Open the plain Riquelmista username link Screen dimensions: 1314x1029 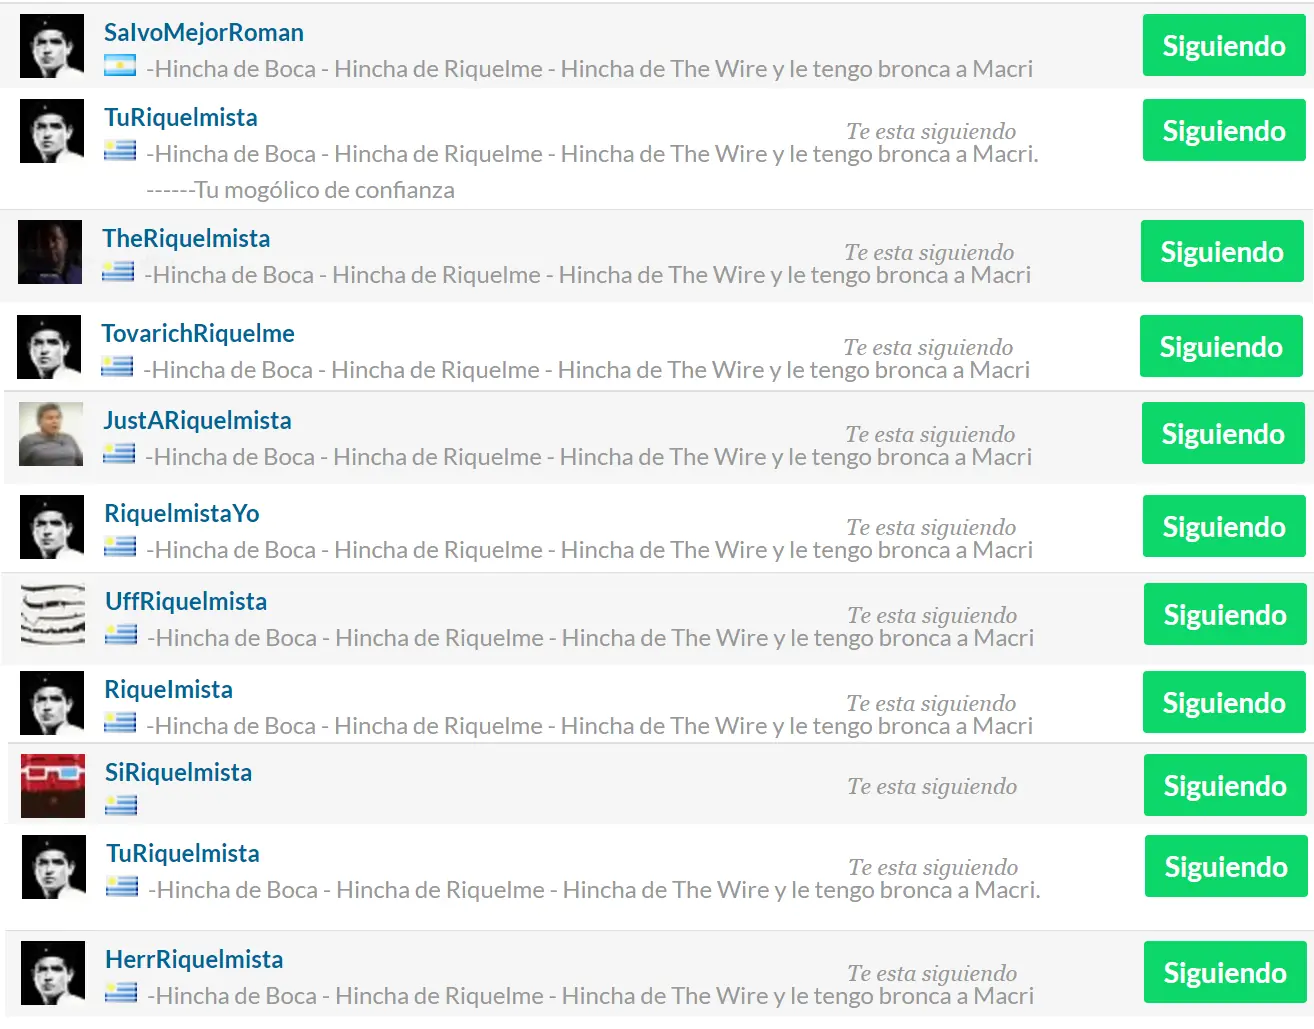point(169,689)
